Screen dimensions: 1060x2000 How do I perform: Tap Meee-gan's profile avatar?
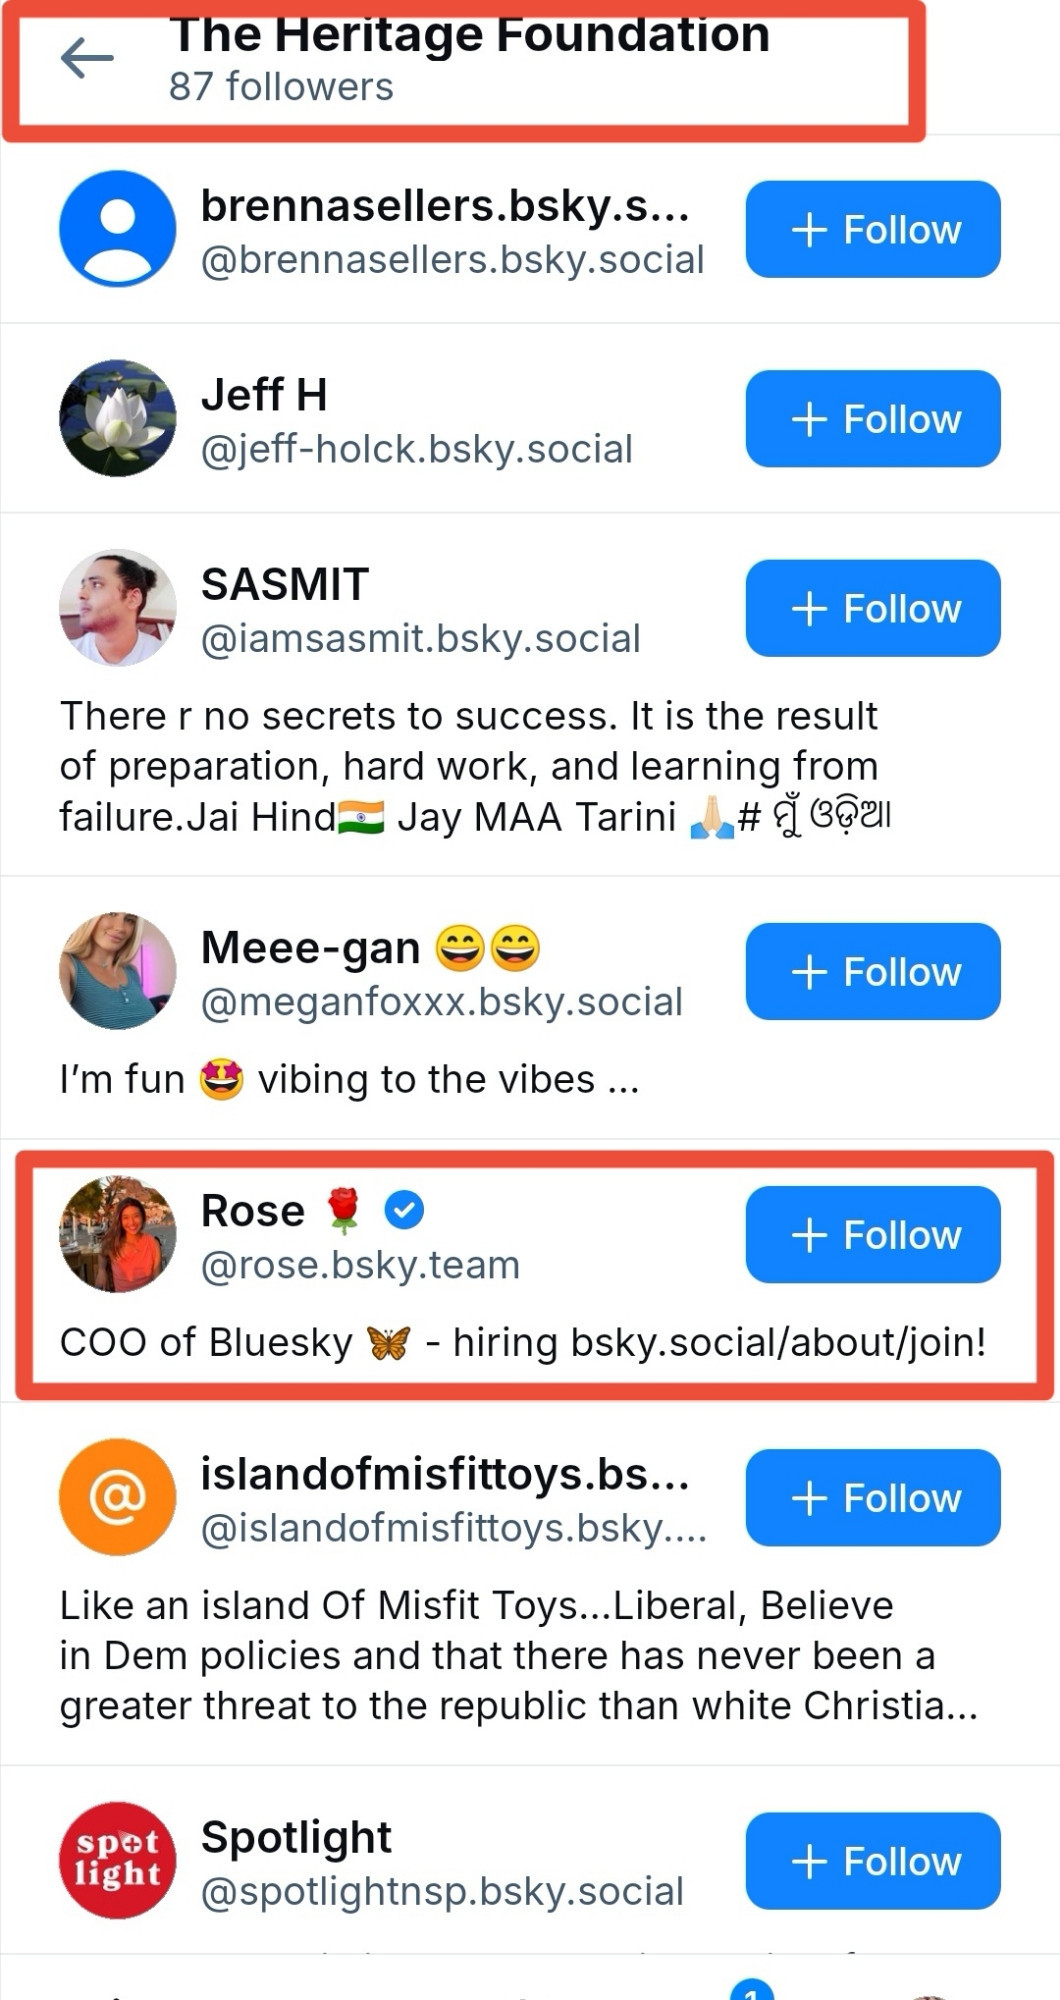coord(118,970)
